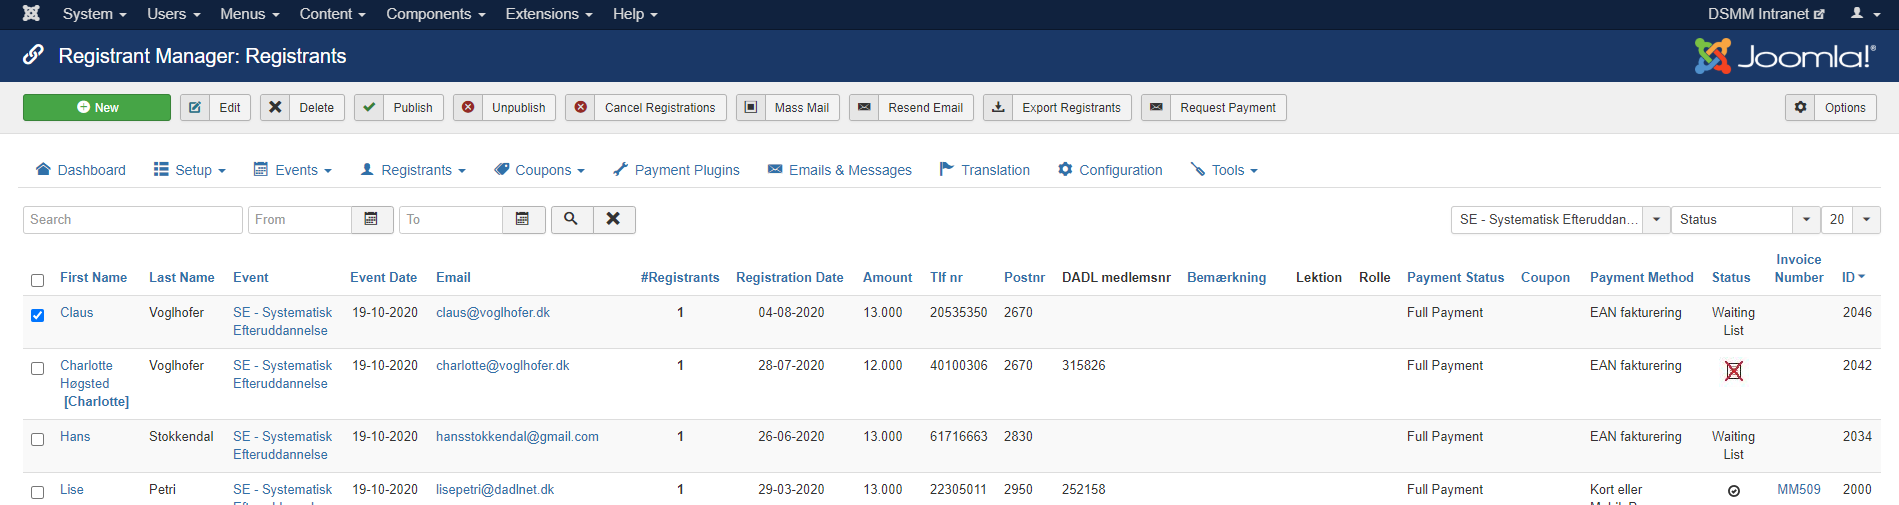Change the list limit dropdown showing 20
The image size is (1899, 505).
point(1850,220)
